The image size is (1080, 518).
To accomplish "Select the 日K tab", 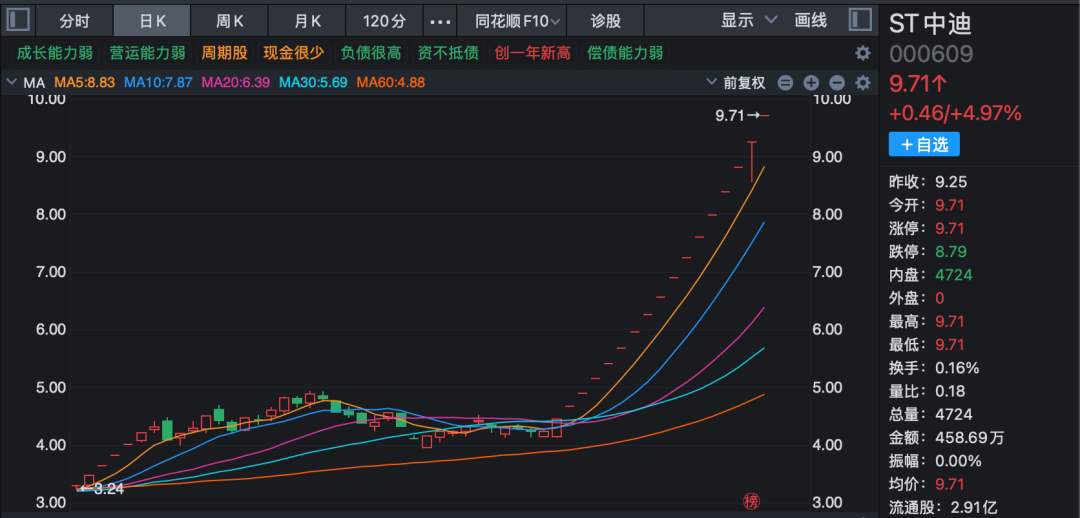I will (x=152, y=21).
